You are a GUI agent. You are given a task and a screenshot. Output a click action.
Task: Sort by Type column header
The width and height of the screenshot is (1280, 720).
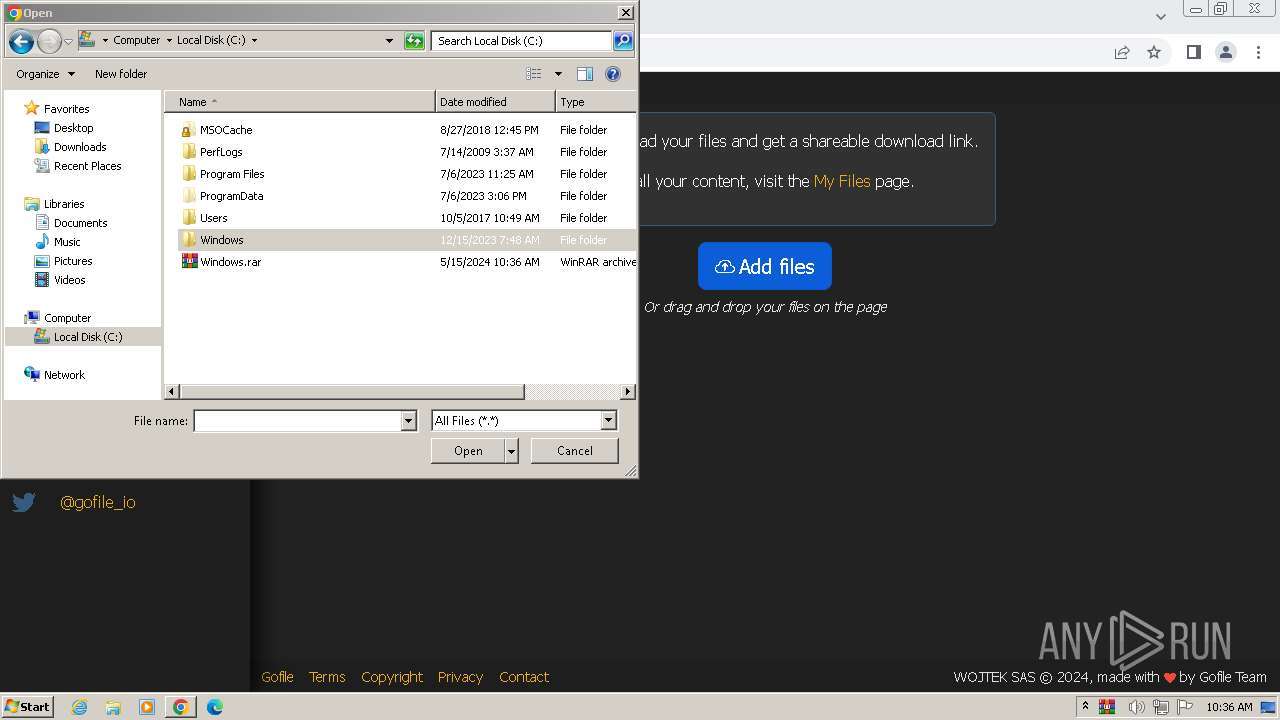click(595, 102)
